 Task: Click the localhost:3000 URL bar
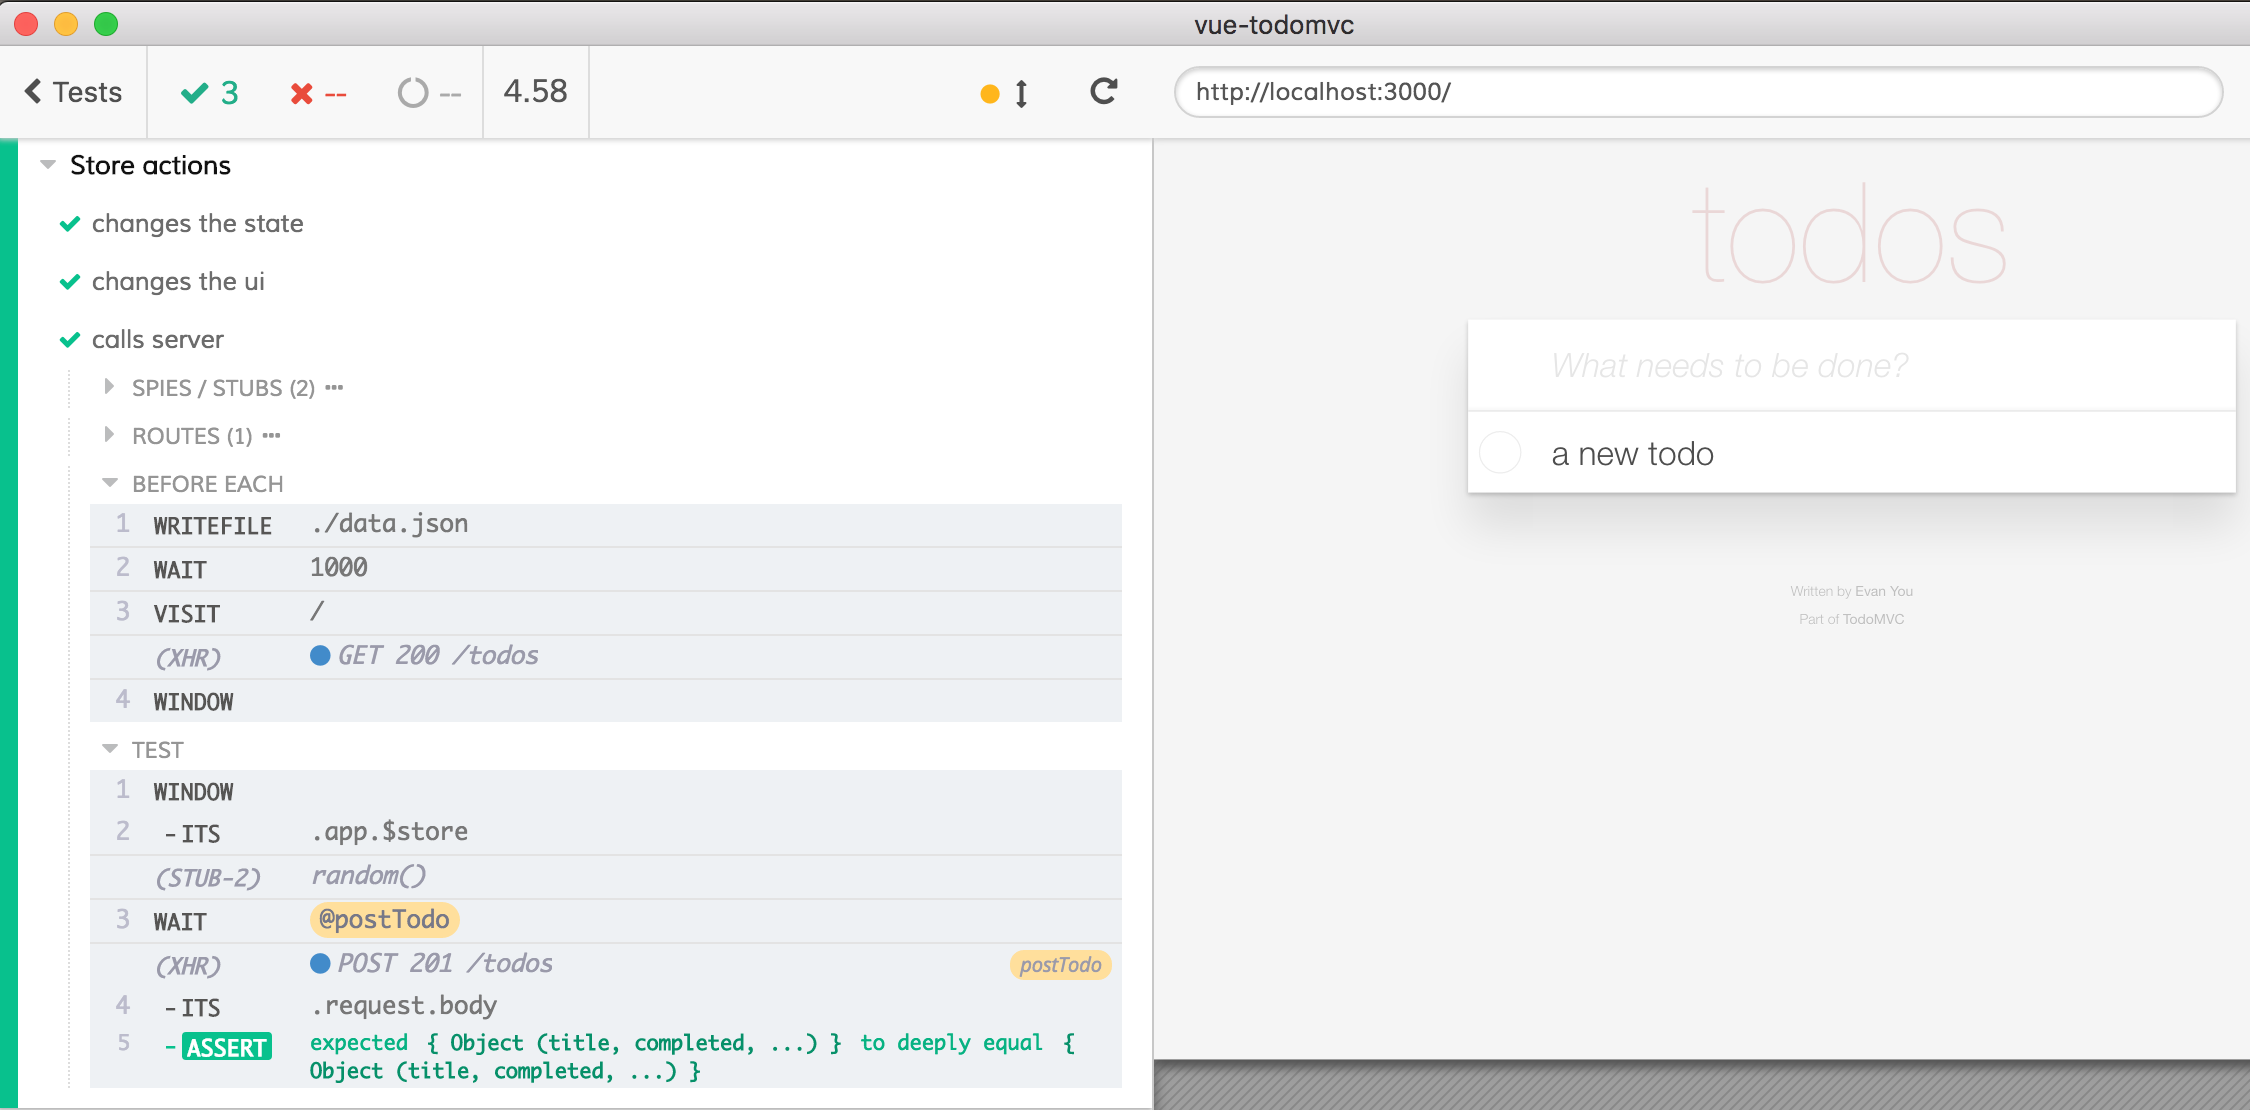[1697, 92]
